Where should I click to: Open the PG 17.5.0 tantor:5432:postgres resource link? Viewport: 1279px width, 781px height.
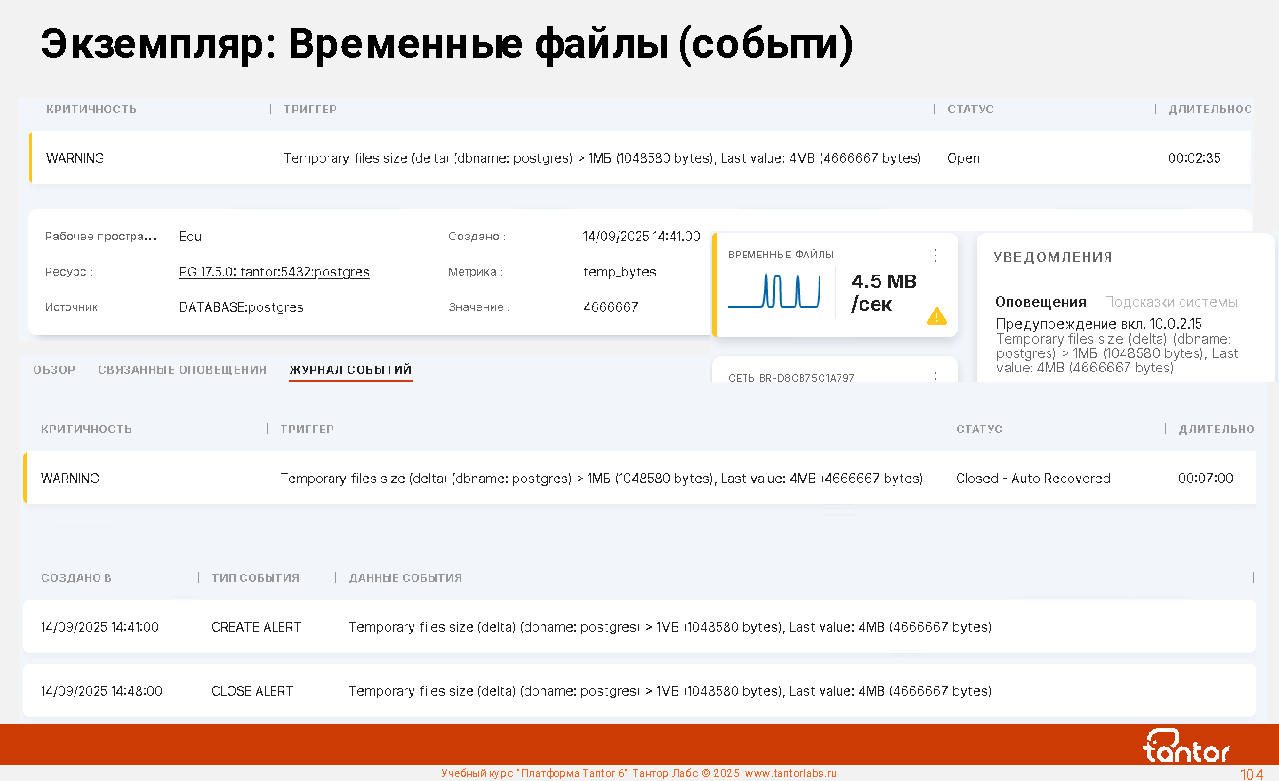tap(274, 272)
